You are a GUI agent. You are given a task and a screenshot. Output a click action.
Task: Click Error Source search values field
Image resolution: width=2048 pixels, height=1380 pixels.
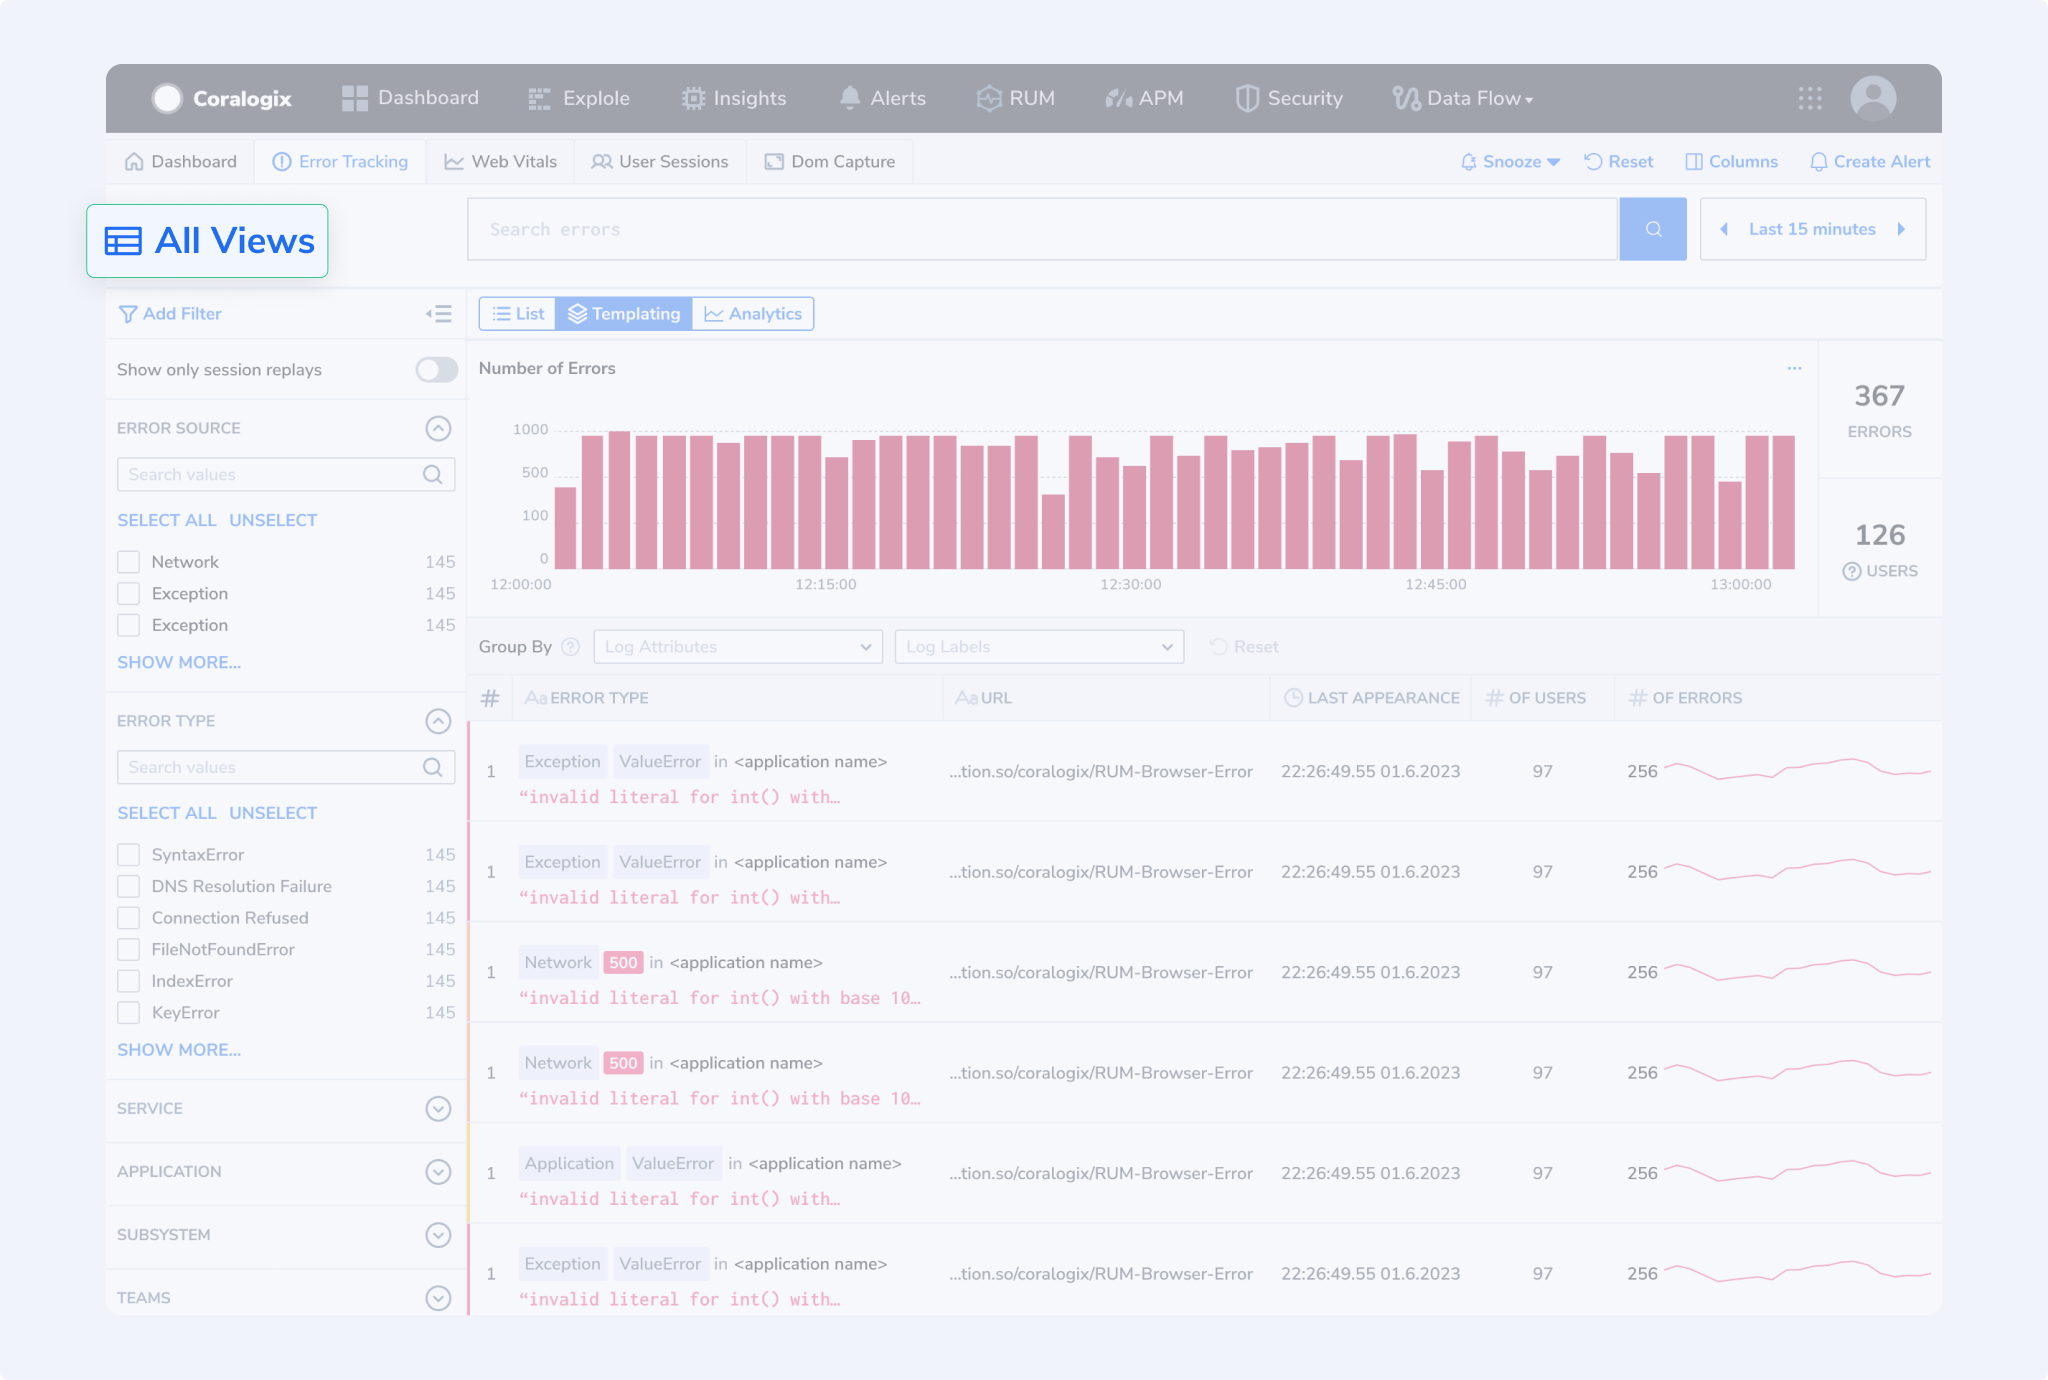[286, 474]
